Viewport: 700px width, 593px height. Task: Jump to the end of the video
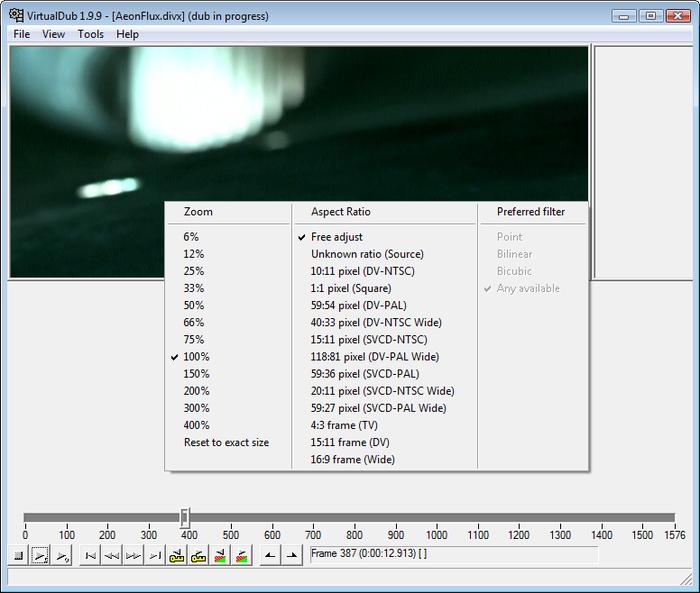(x=154, y=555)
